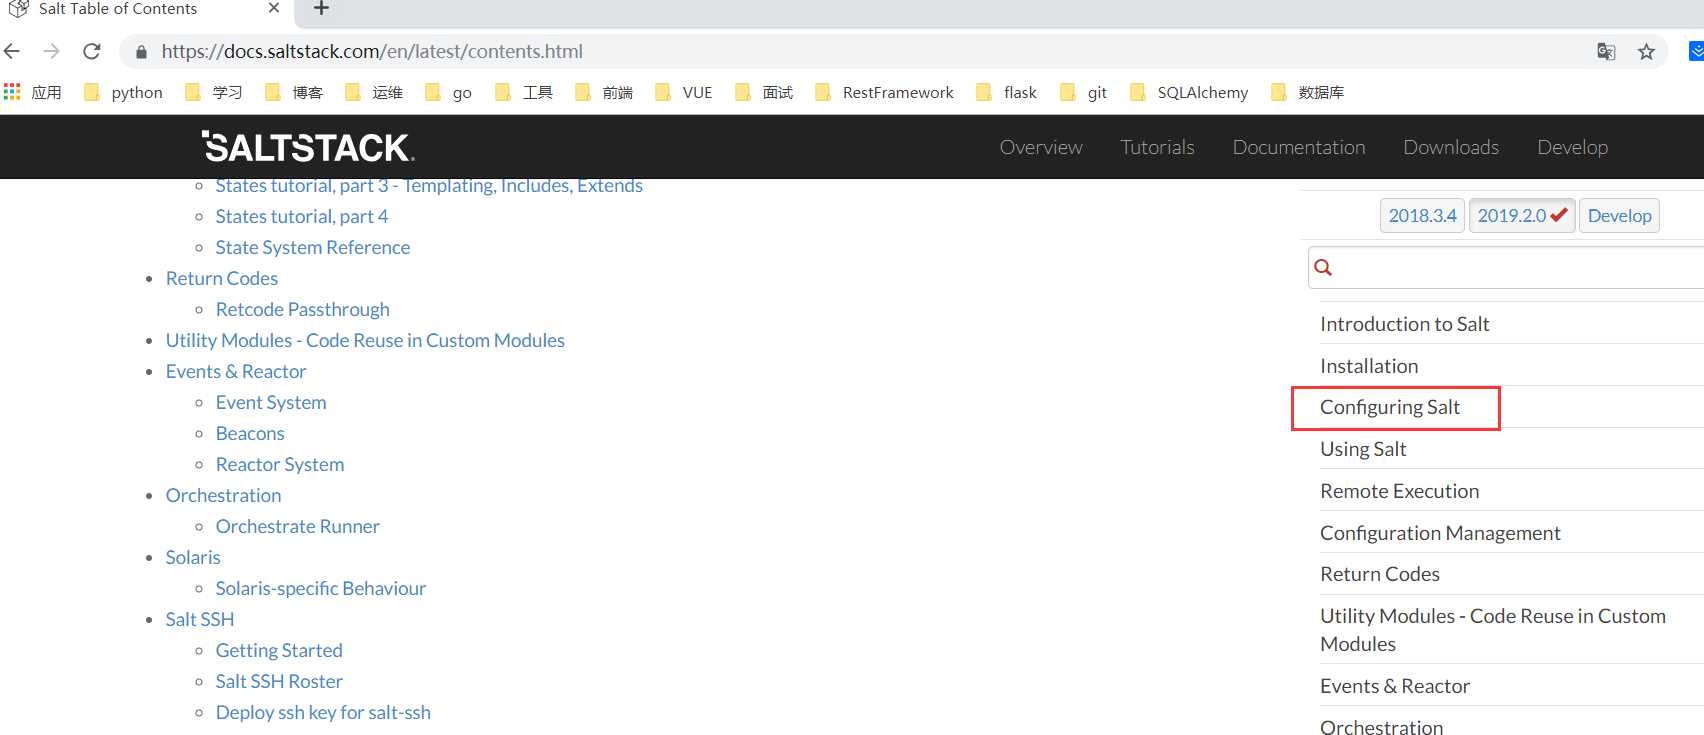Open Beacons link
This screenshot has width=1704, height=735.
250,433
